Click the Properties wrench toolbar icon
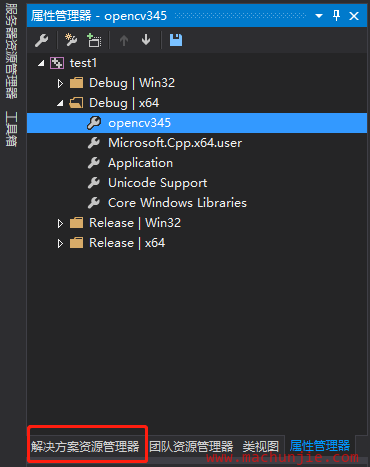Image resolution: width=370 pixels, height=467 pixels. tap(42, 40)
